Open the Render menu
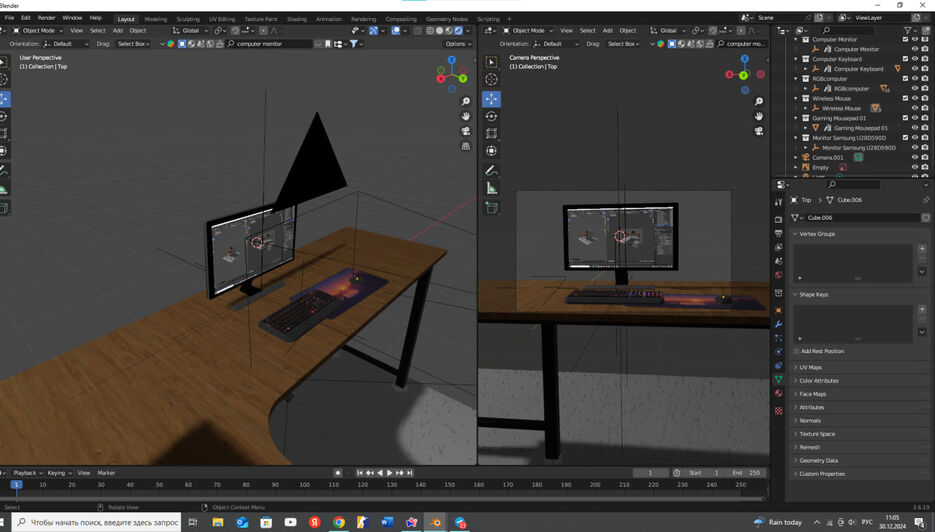 [47, 18]
